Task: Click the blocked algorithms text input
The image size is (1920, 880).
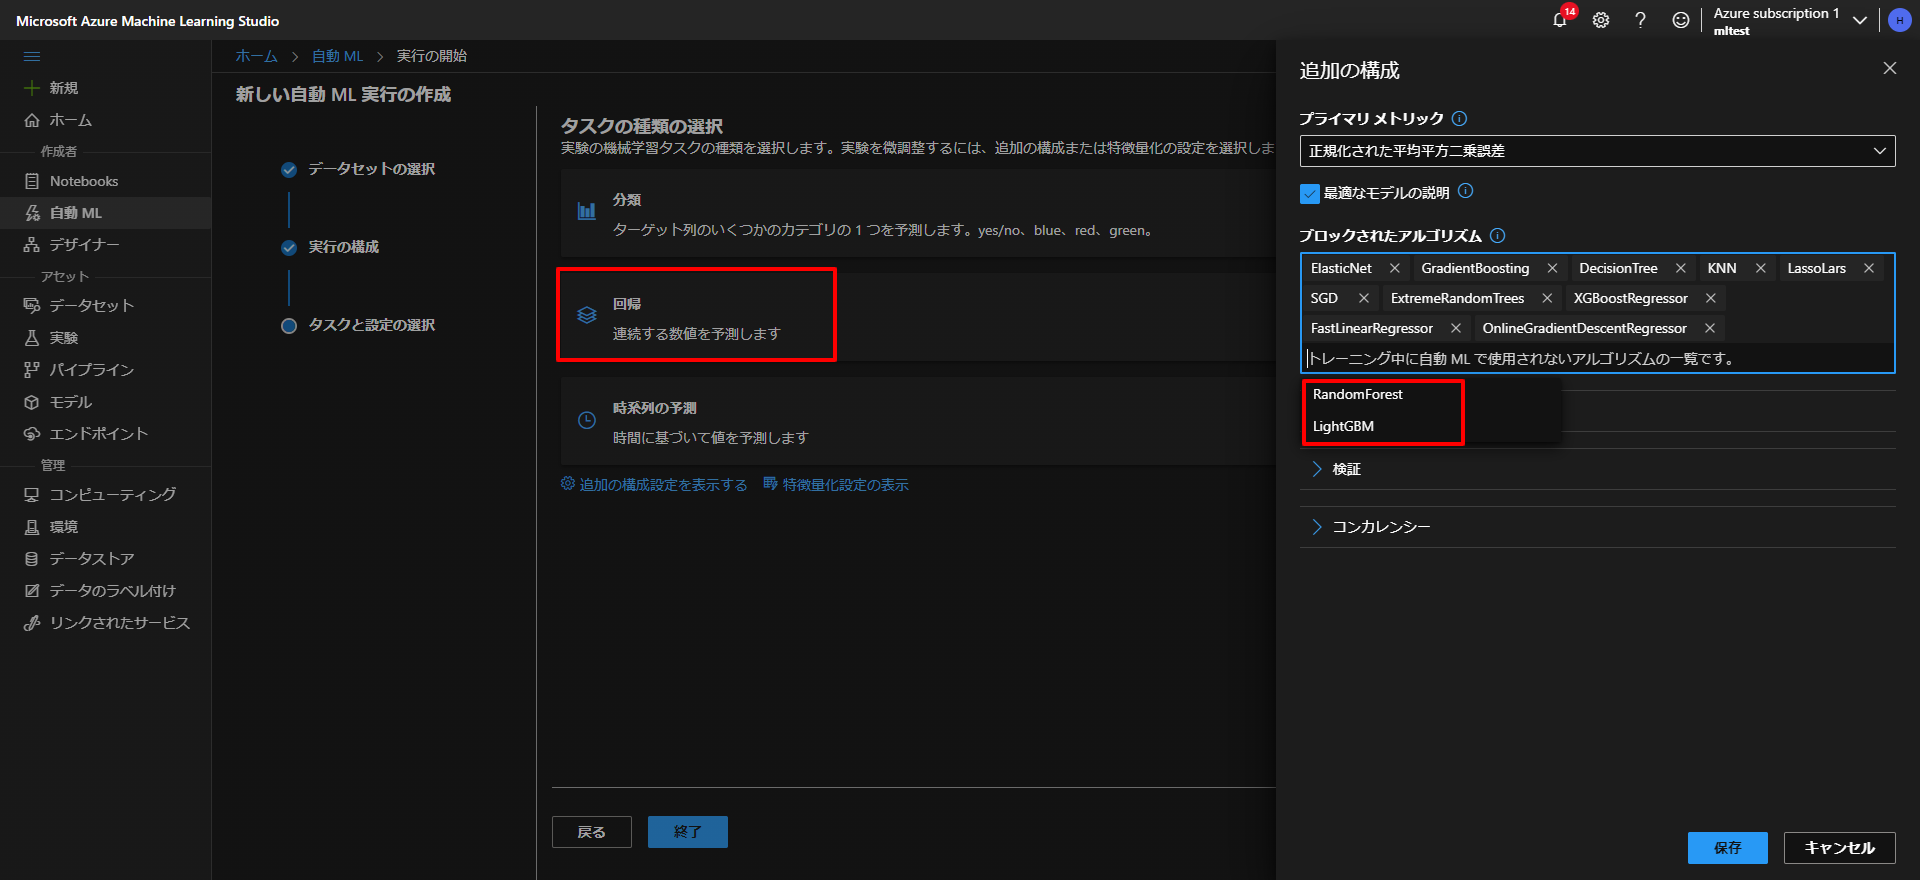Action: pos(1597,359)
